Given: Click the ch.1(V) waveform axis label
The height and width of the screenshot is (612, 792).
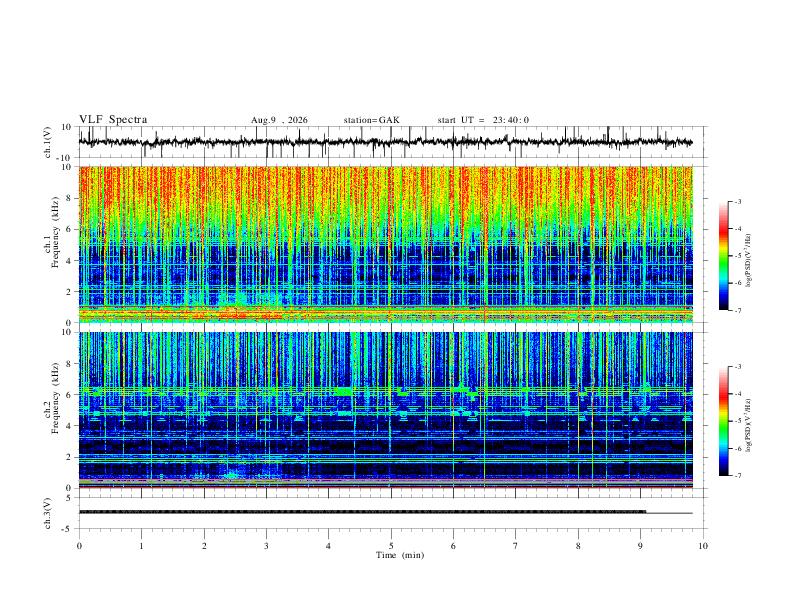Looking at the screenshot, I should pos(49,142).
